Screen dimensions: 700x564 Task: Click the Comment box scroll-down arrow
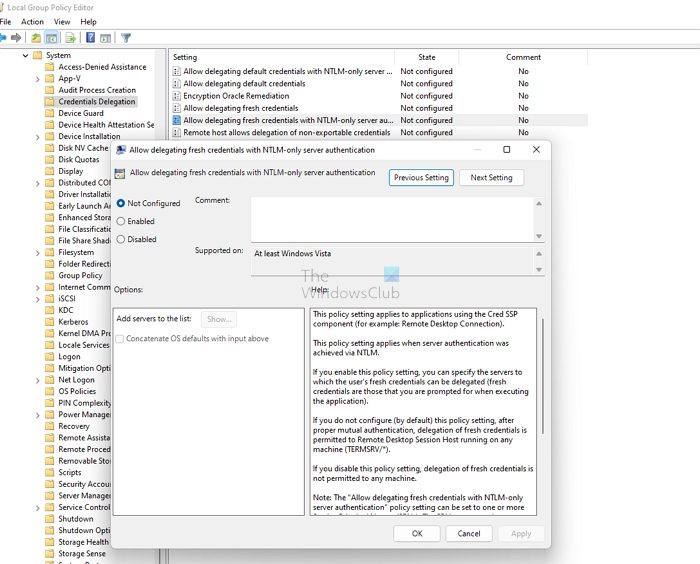click(539, 236)
